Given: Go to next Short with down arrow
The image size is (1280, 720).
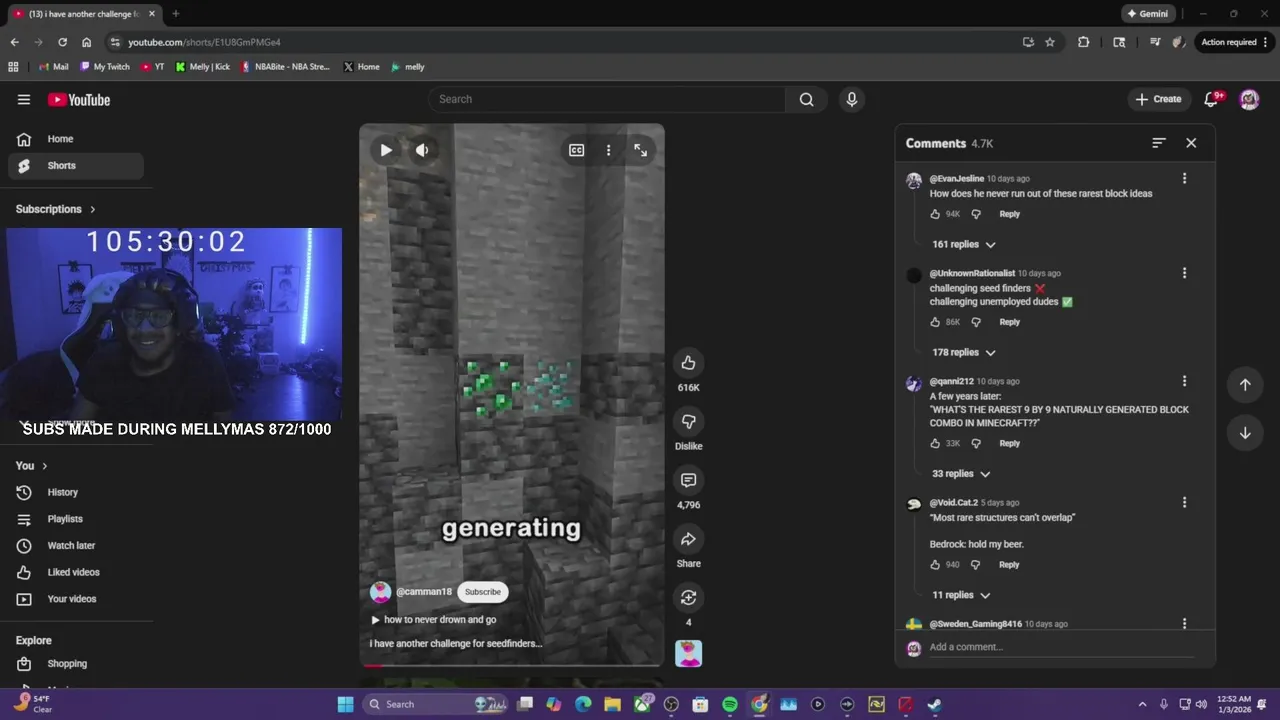Looking at the screenshot, I should click(1245, 433).
